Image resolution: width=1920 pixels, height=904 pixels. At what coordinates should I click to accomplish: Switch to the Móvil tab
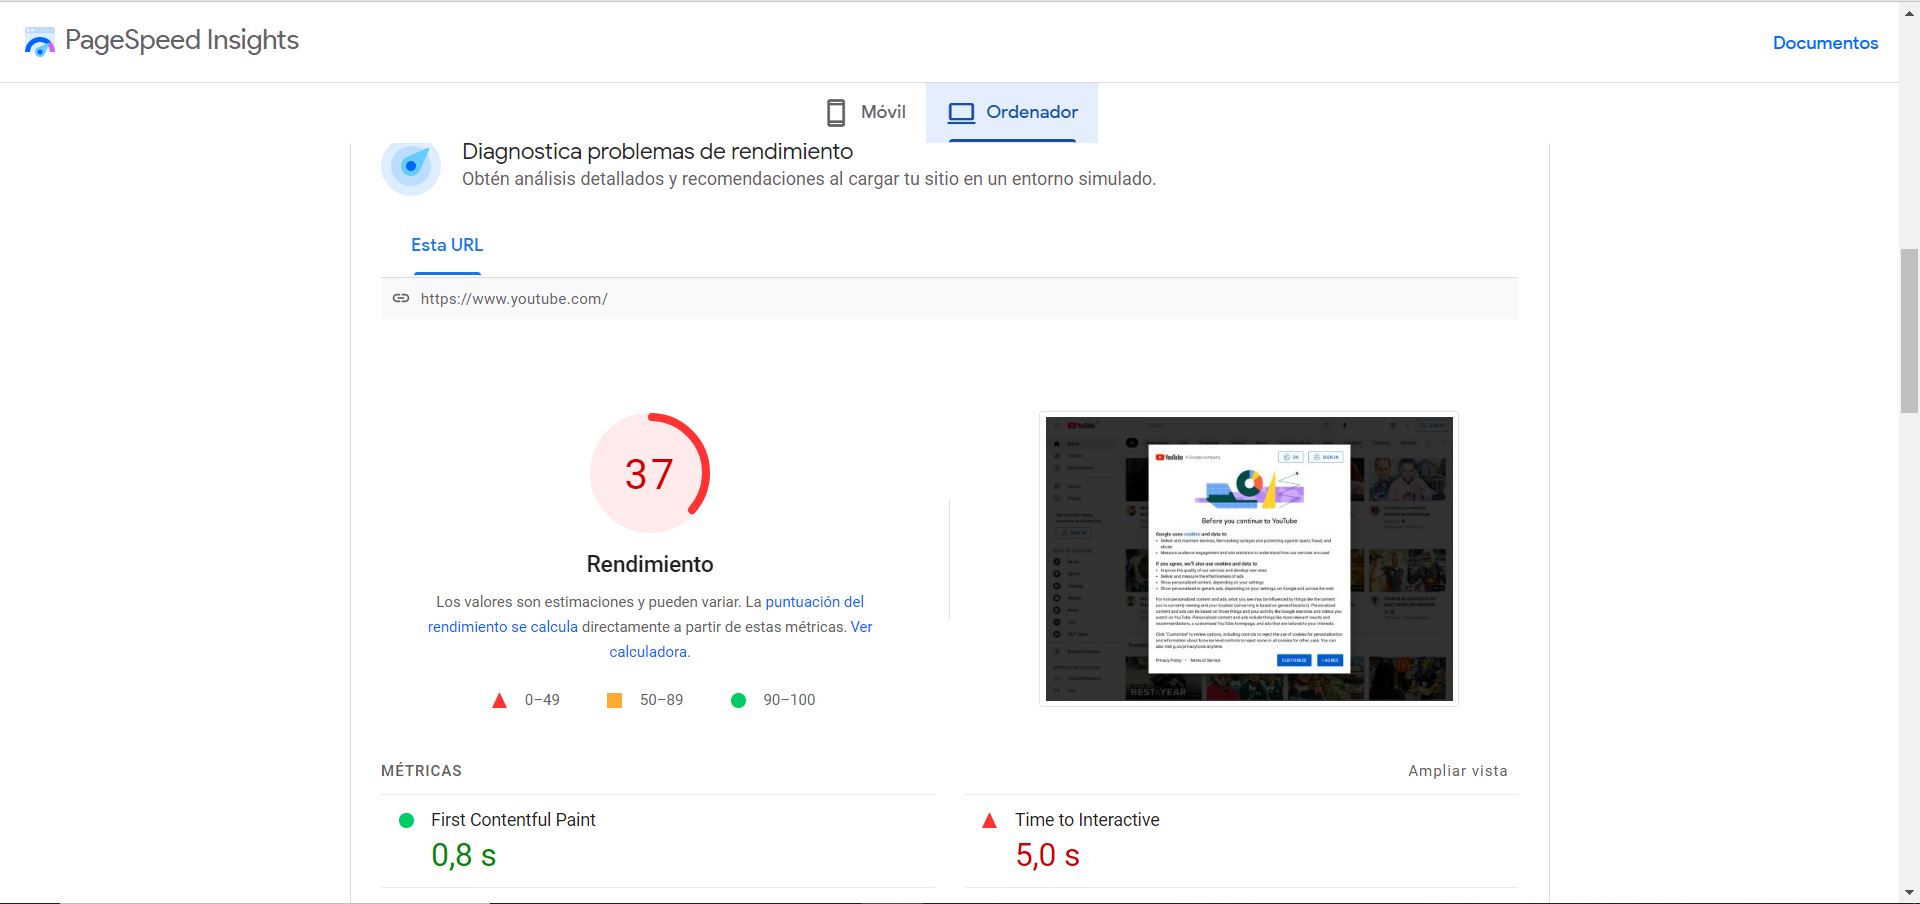point(866,112)
